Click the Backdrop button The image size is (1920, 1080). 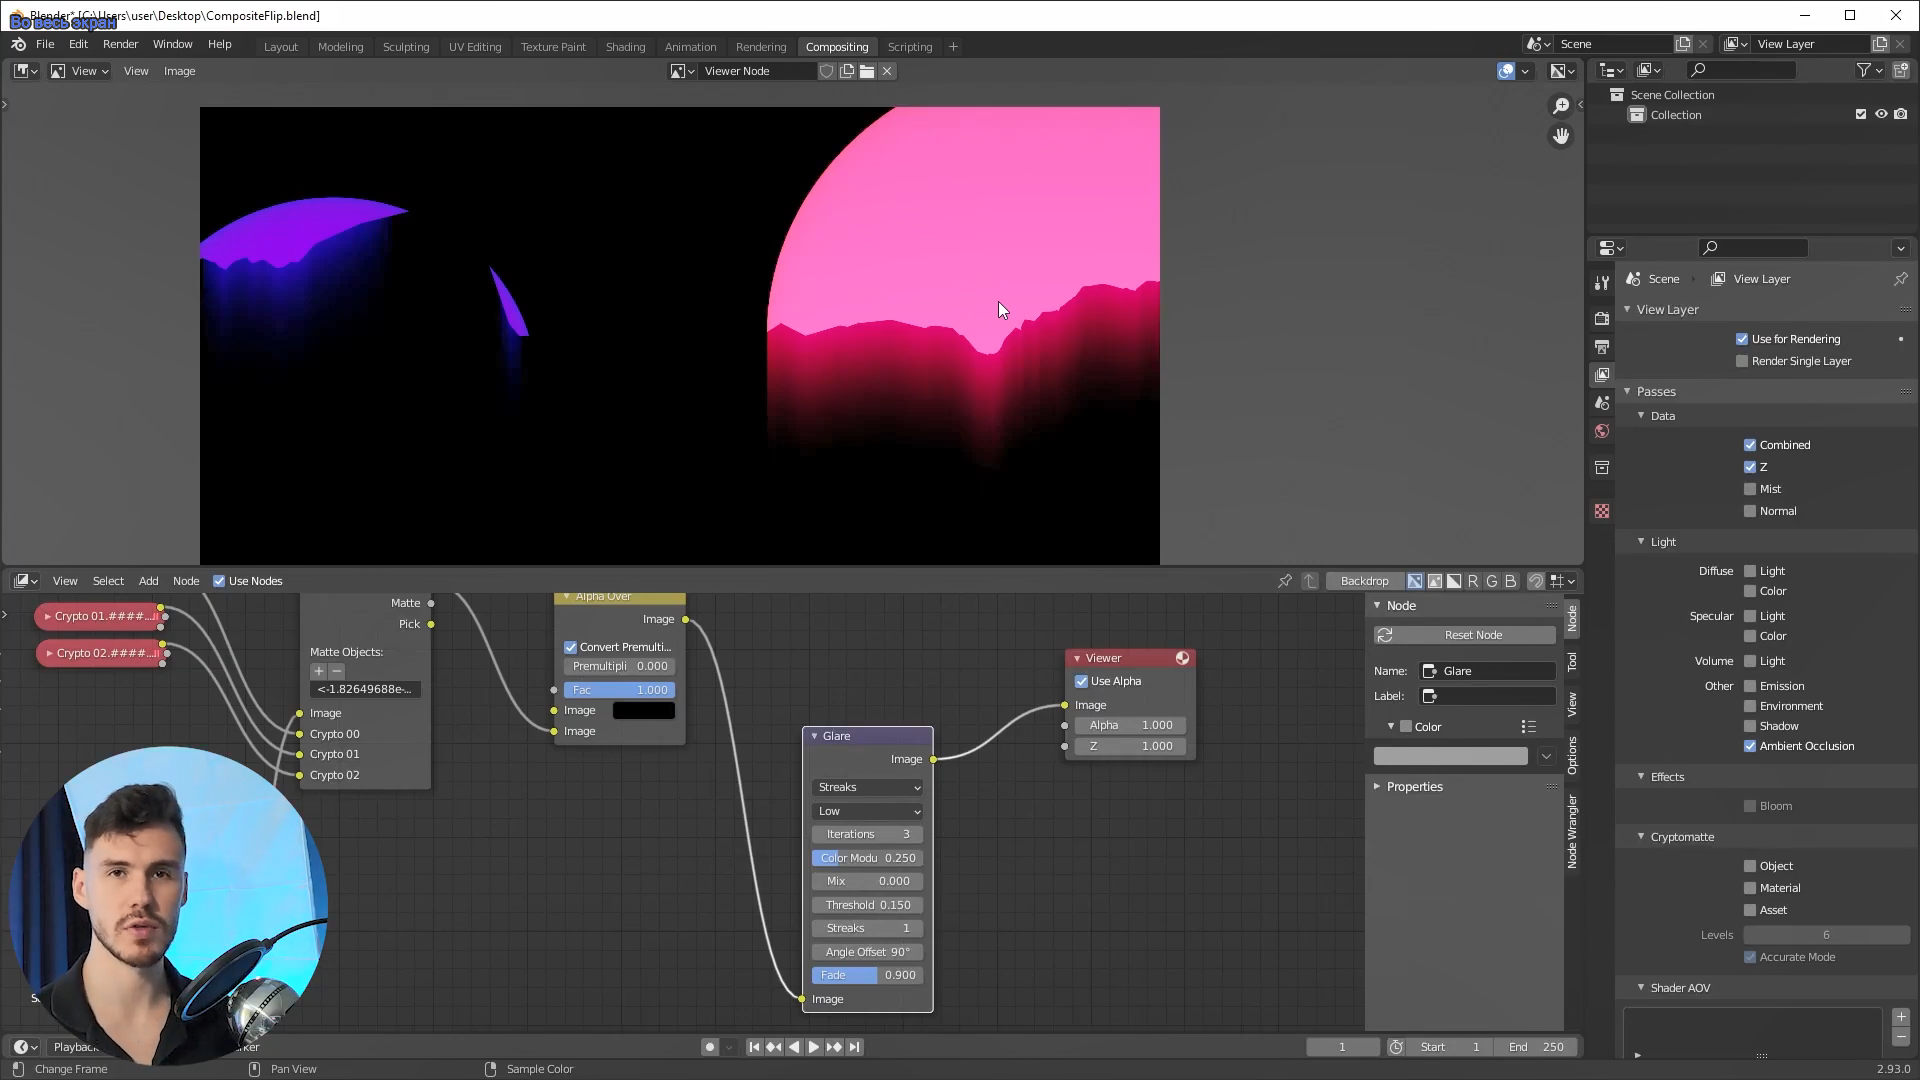pyautogui.click(x=1364, y=581)
